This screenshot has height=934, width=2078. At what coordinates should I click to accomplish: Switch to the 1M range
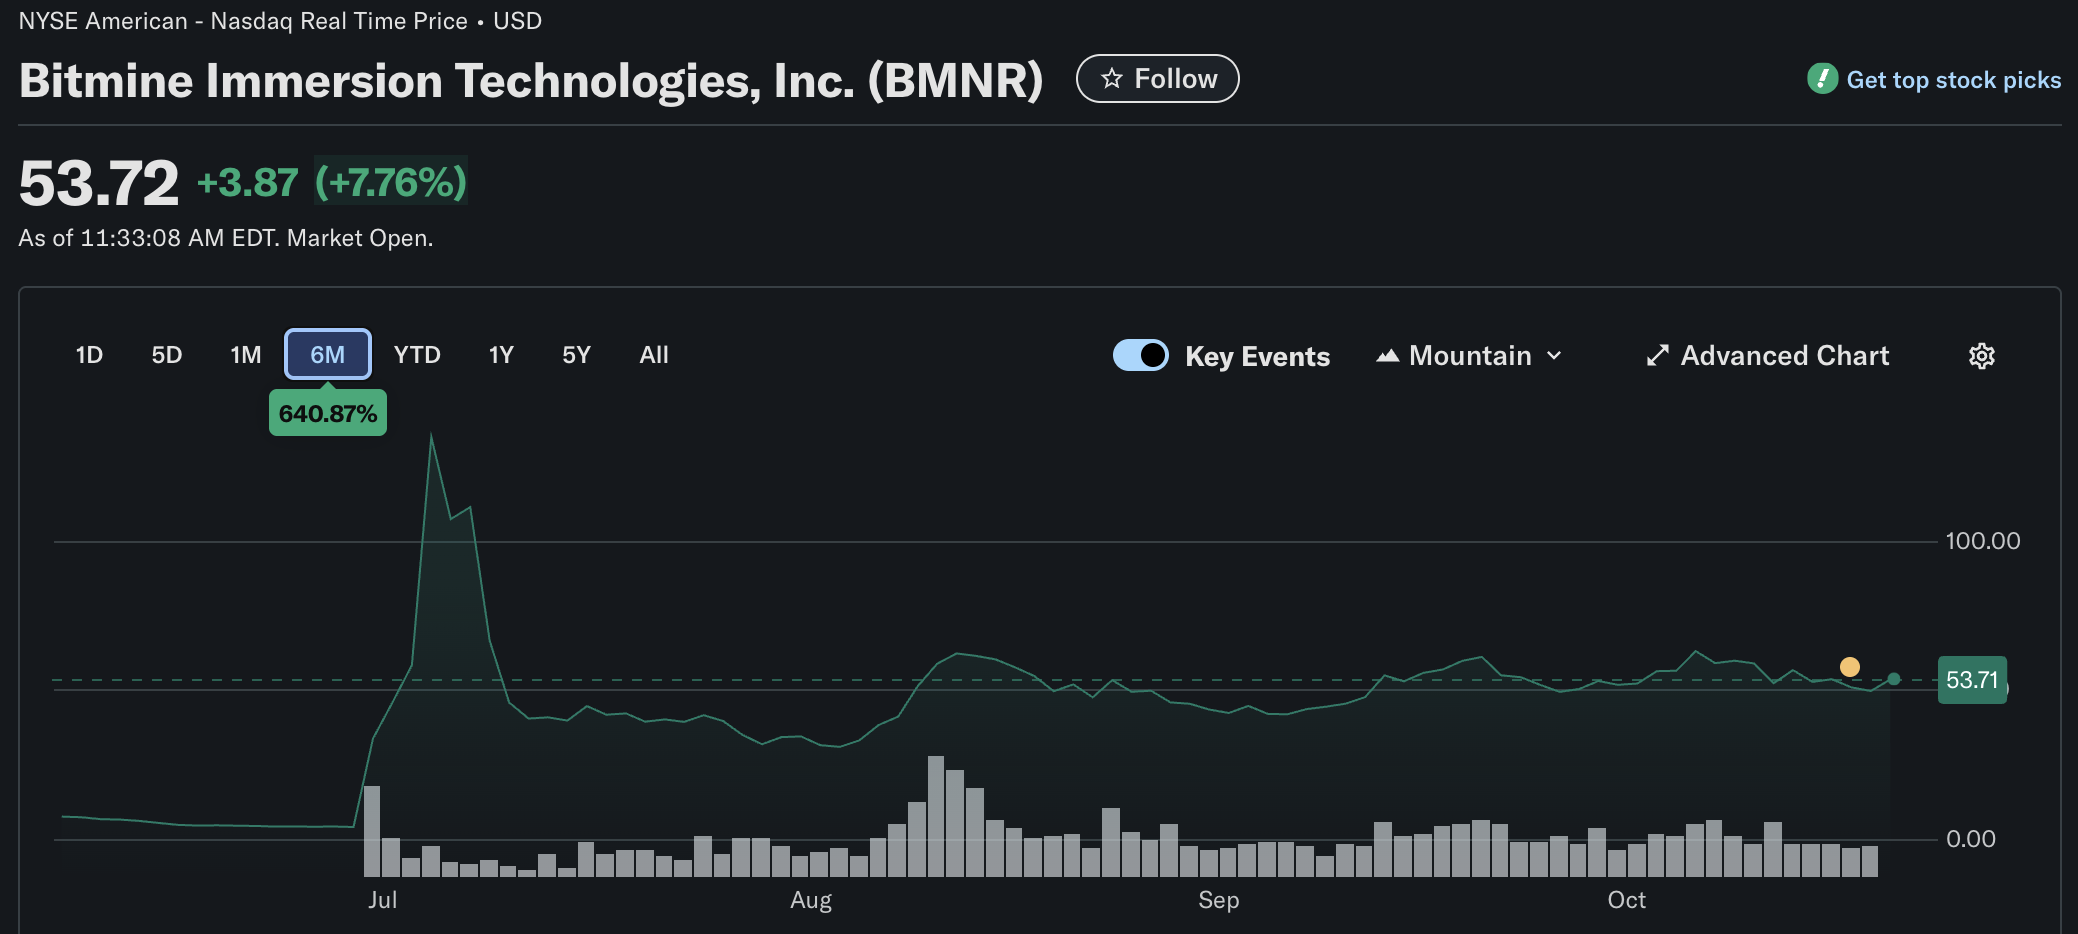[246, 355]
